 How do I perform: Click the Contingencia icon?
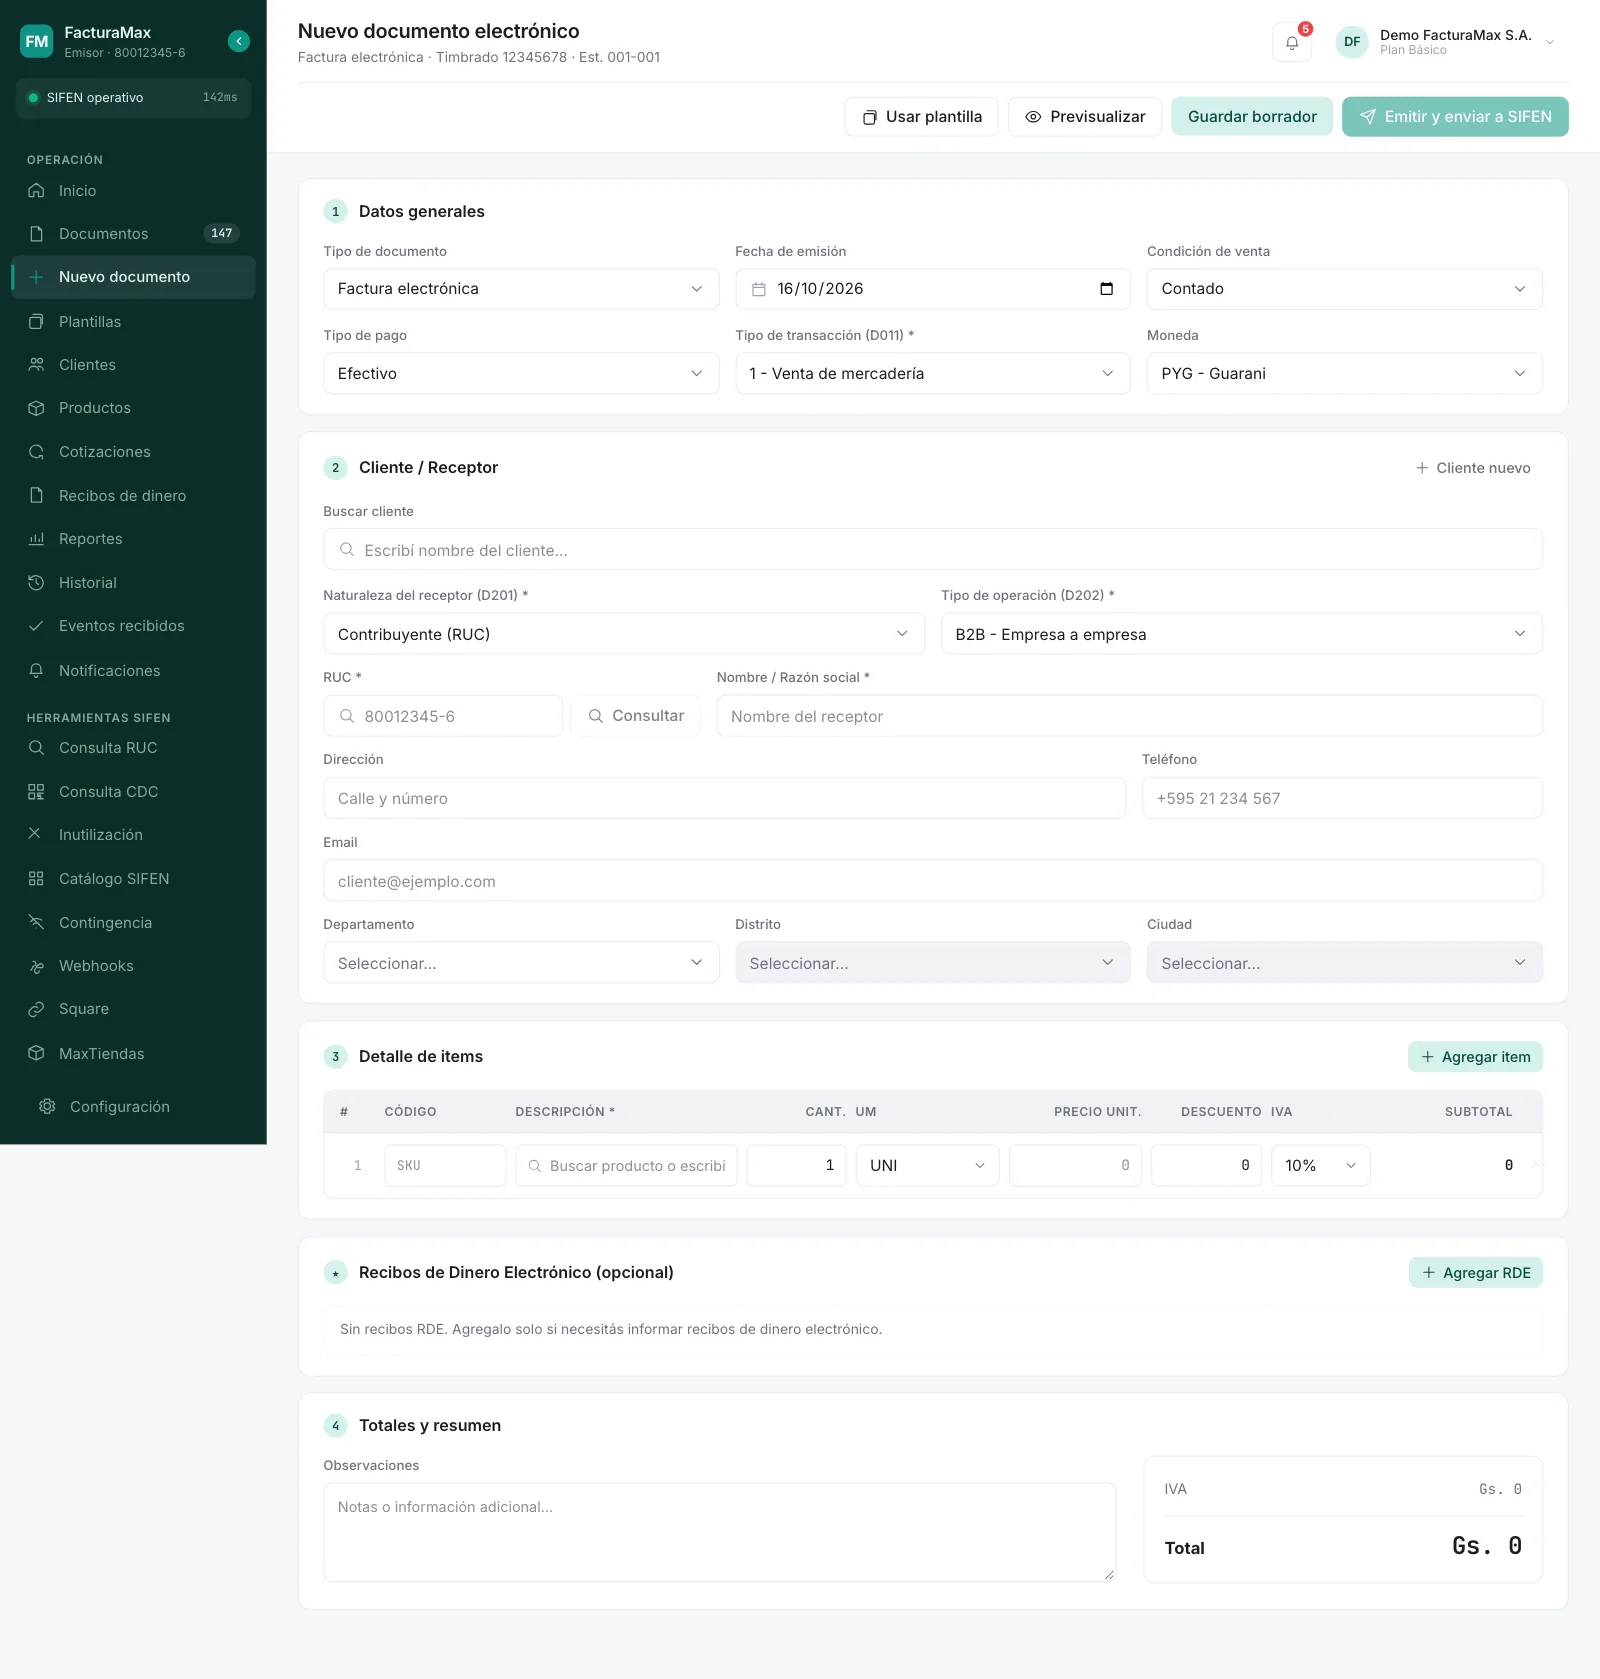click(36, 923)
